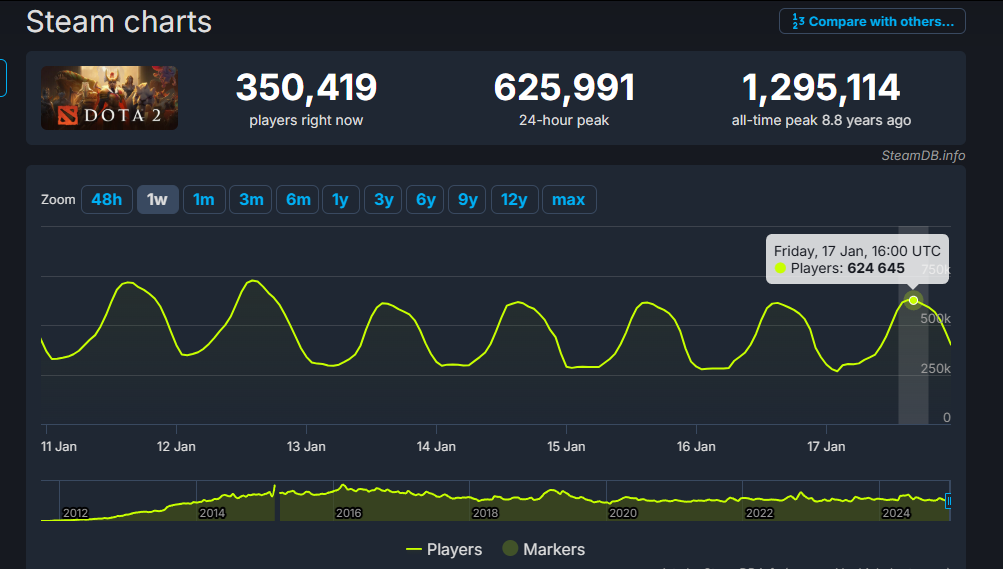
Task: Select the 1w zoom range
Action: coord(157,199)
